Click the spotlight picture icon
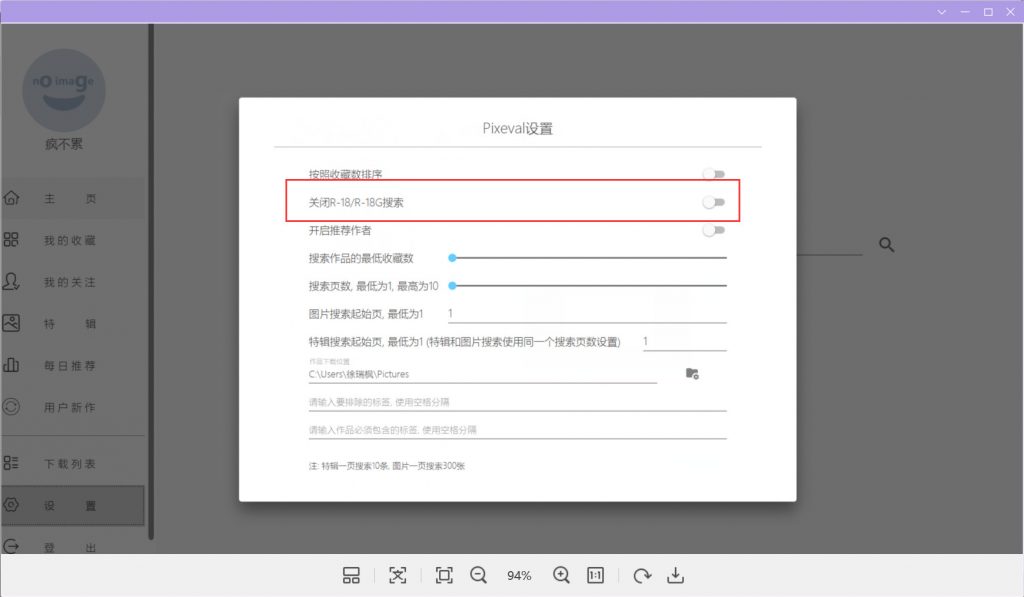Screen dimensions: 1024x597 click(11, 323)
